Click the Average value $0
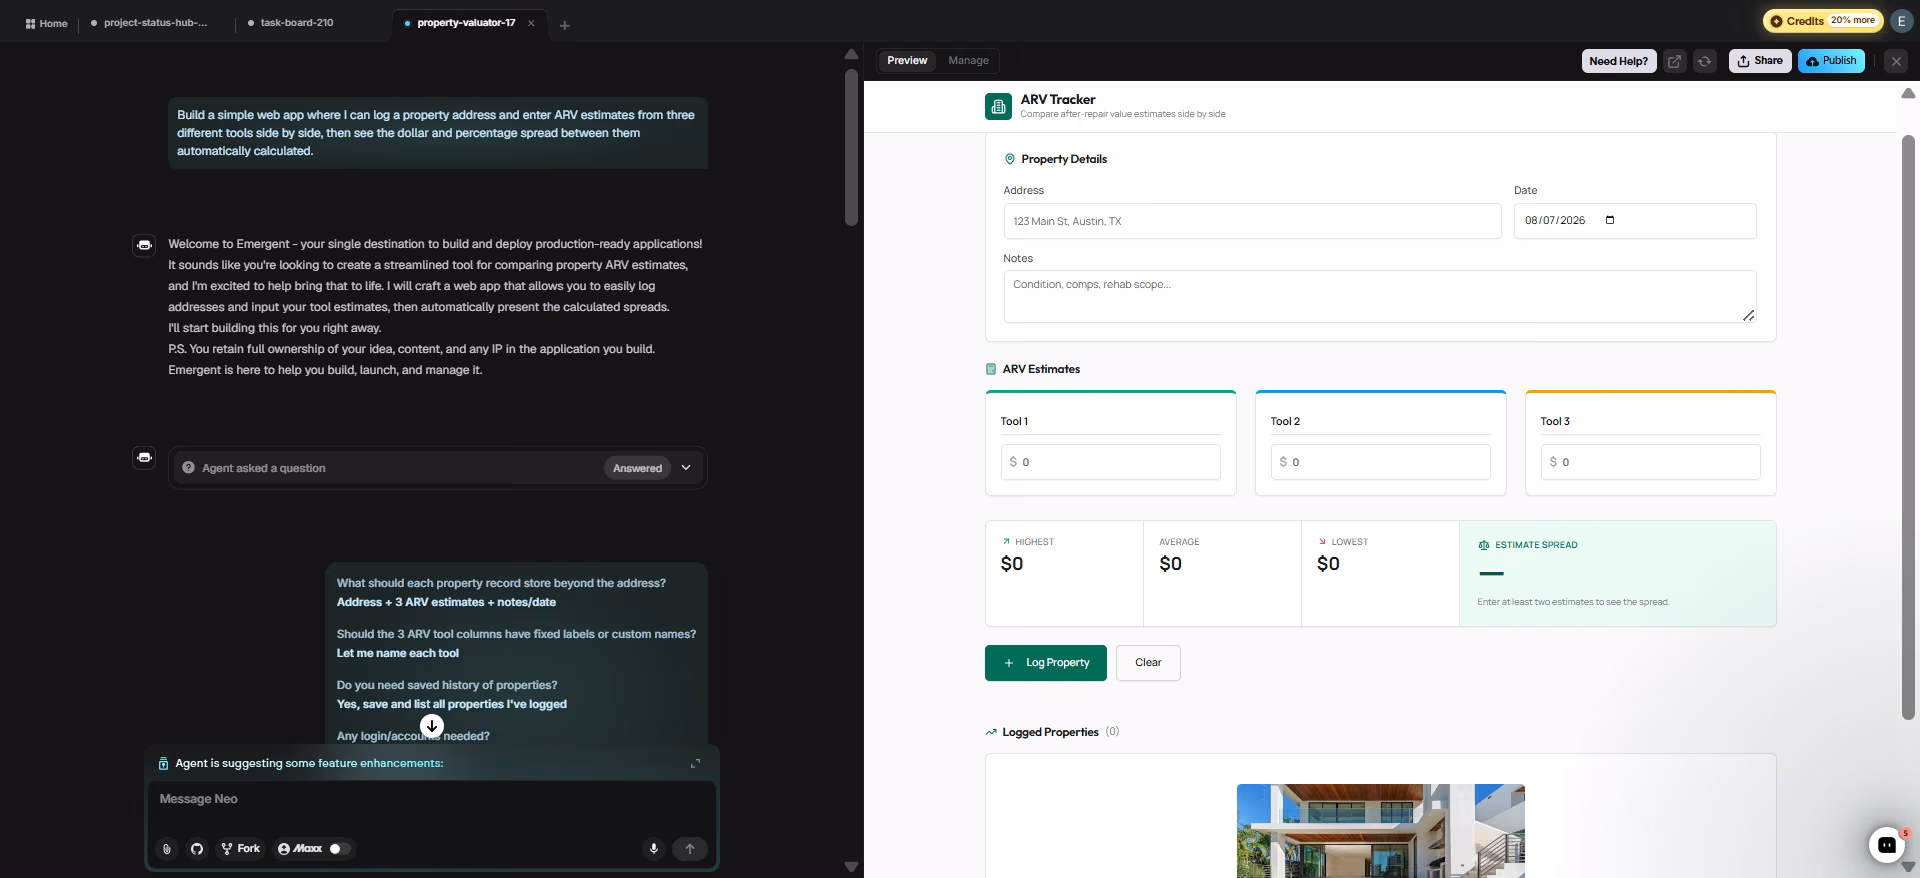 point(1170,564)
